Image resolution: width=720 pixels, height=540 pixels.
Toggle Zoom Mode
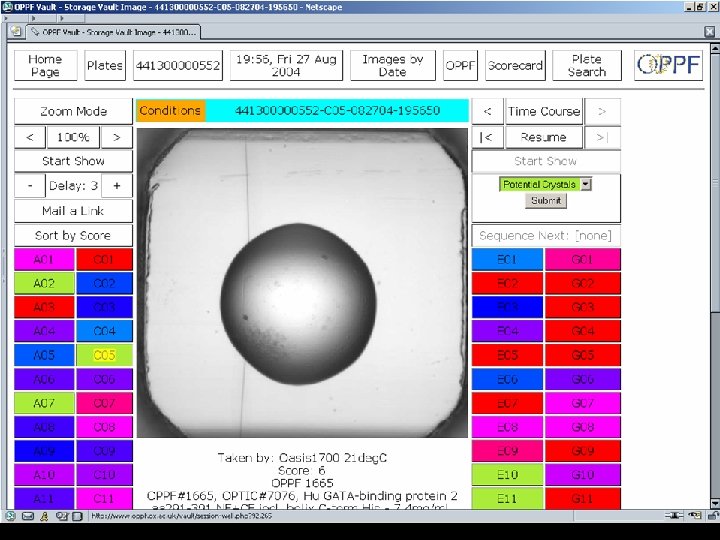73,111
